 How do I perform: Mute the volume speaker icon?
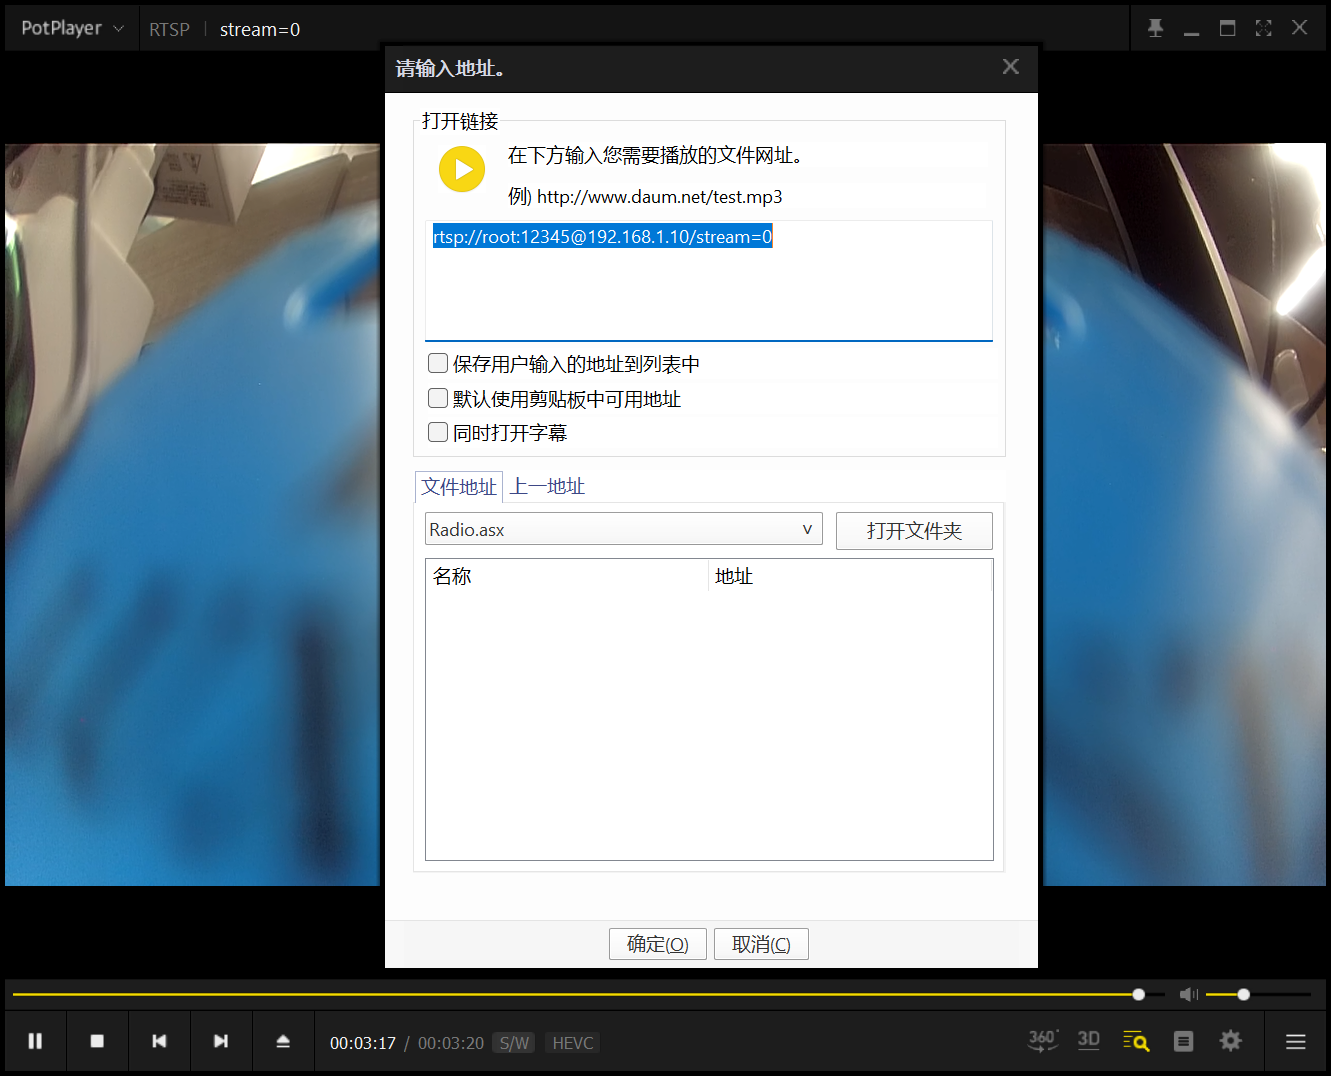point(1188,994)
